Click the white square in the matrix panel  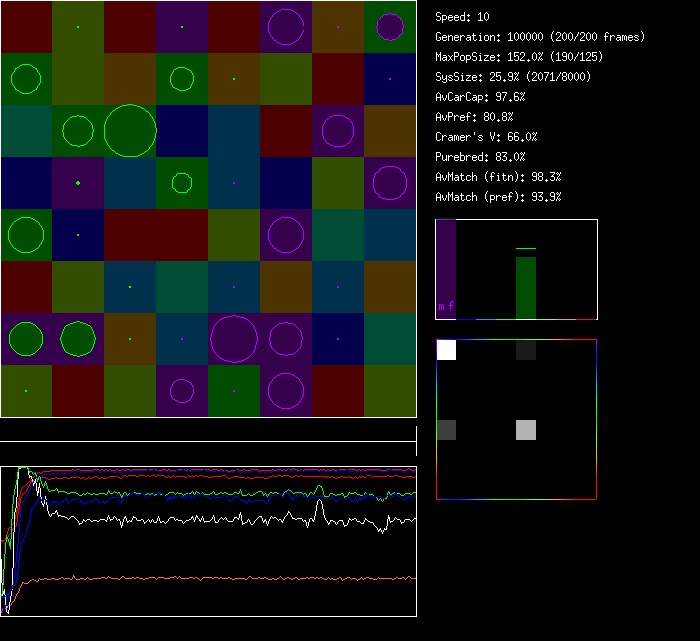(x=446, y=350)
